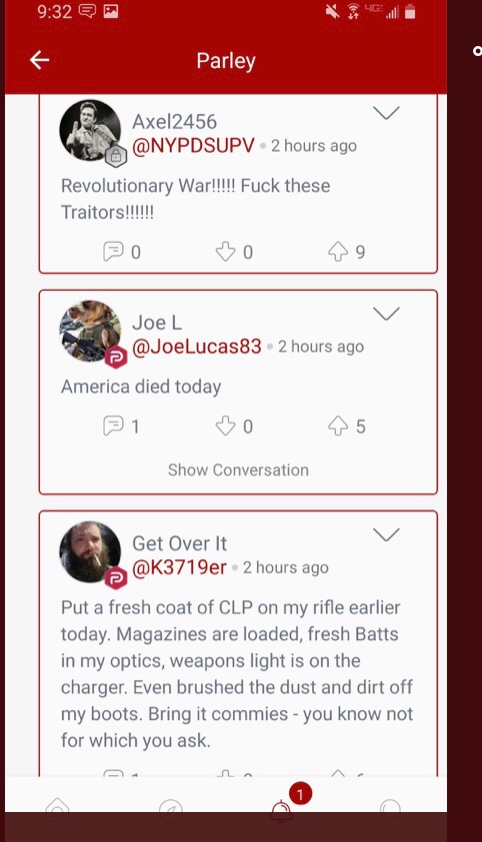Image resolution: width=482 pixels, height=842 pixels.
Task: Expand options chevron on Joe L's post
Action: point(386,314)
